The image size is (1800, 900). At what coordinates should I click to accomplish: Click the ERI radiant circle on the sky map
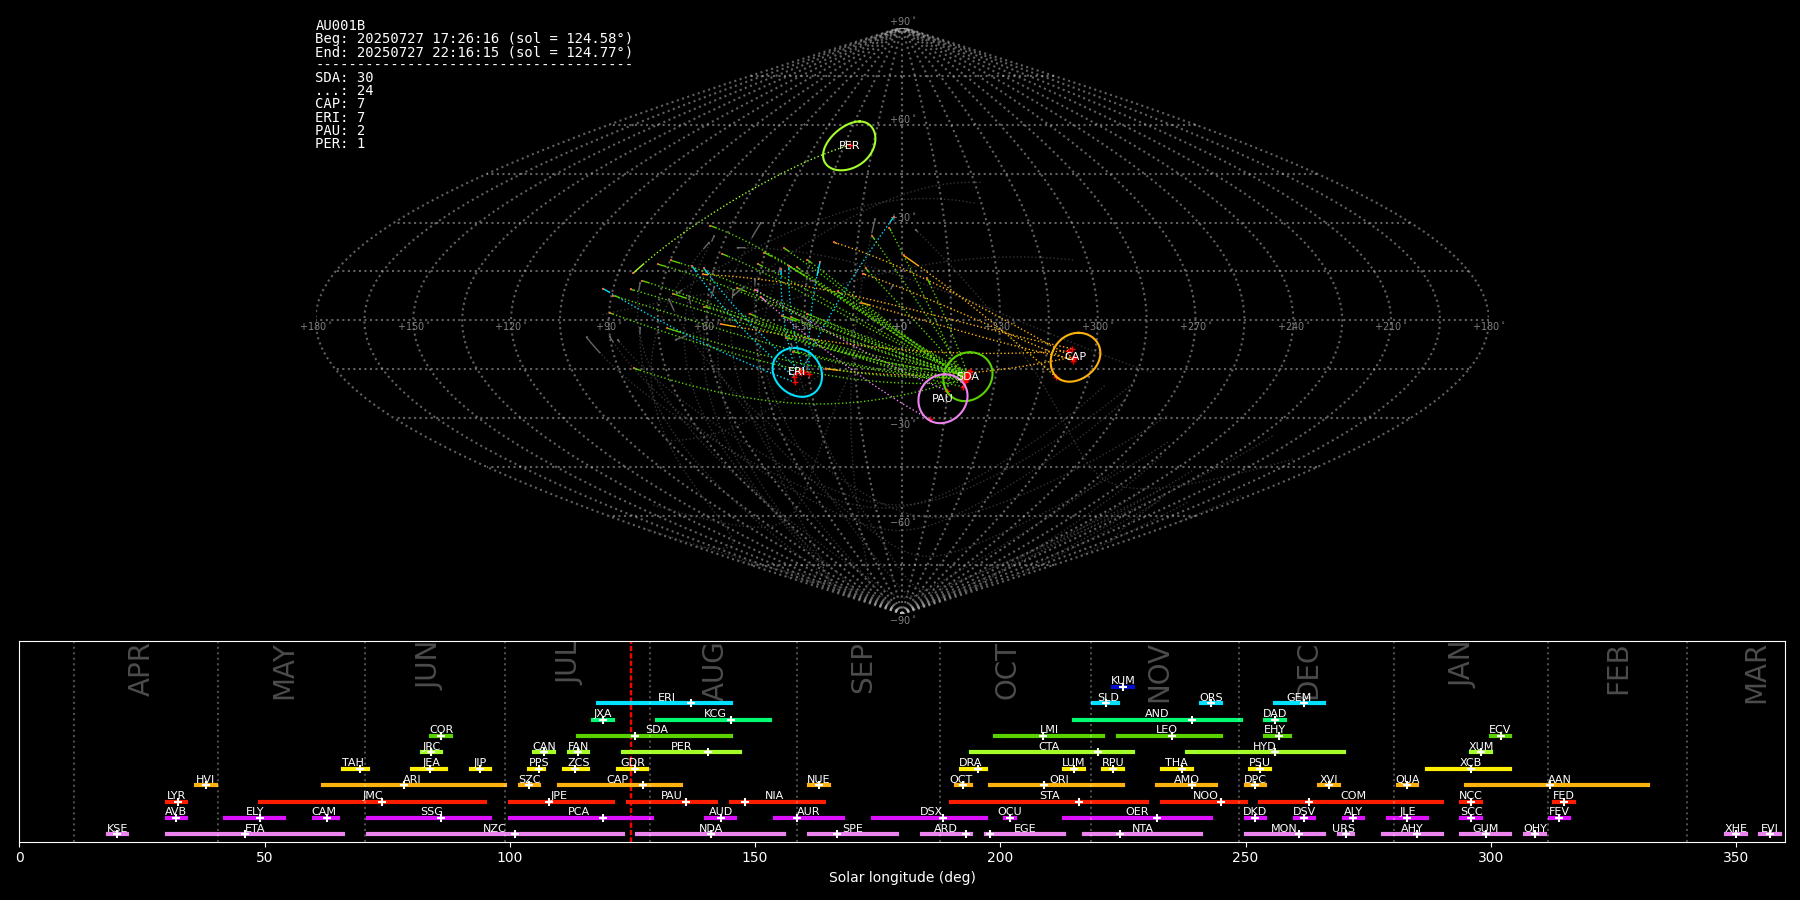coord(797,372)
